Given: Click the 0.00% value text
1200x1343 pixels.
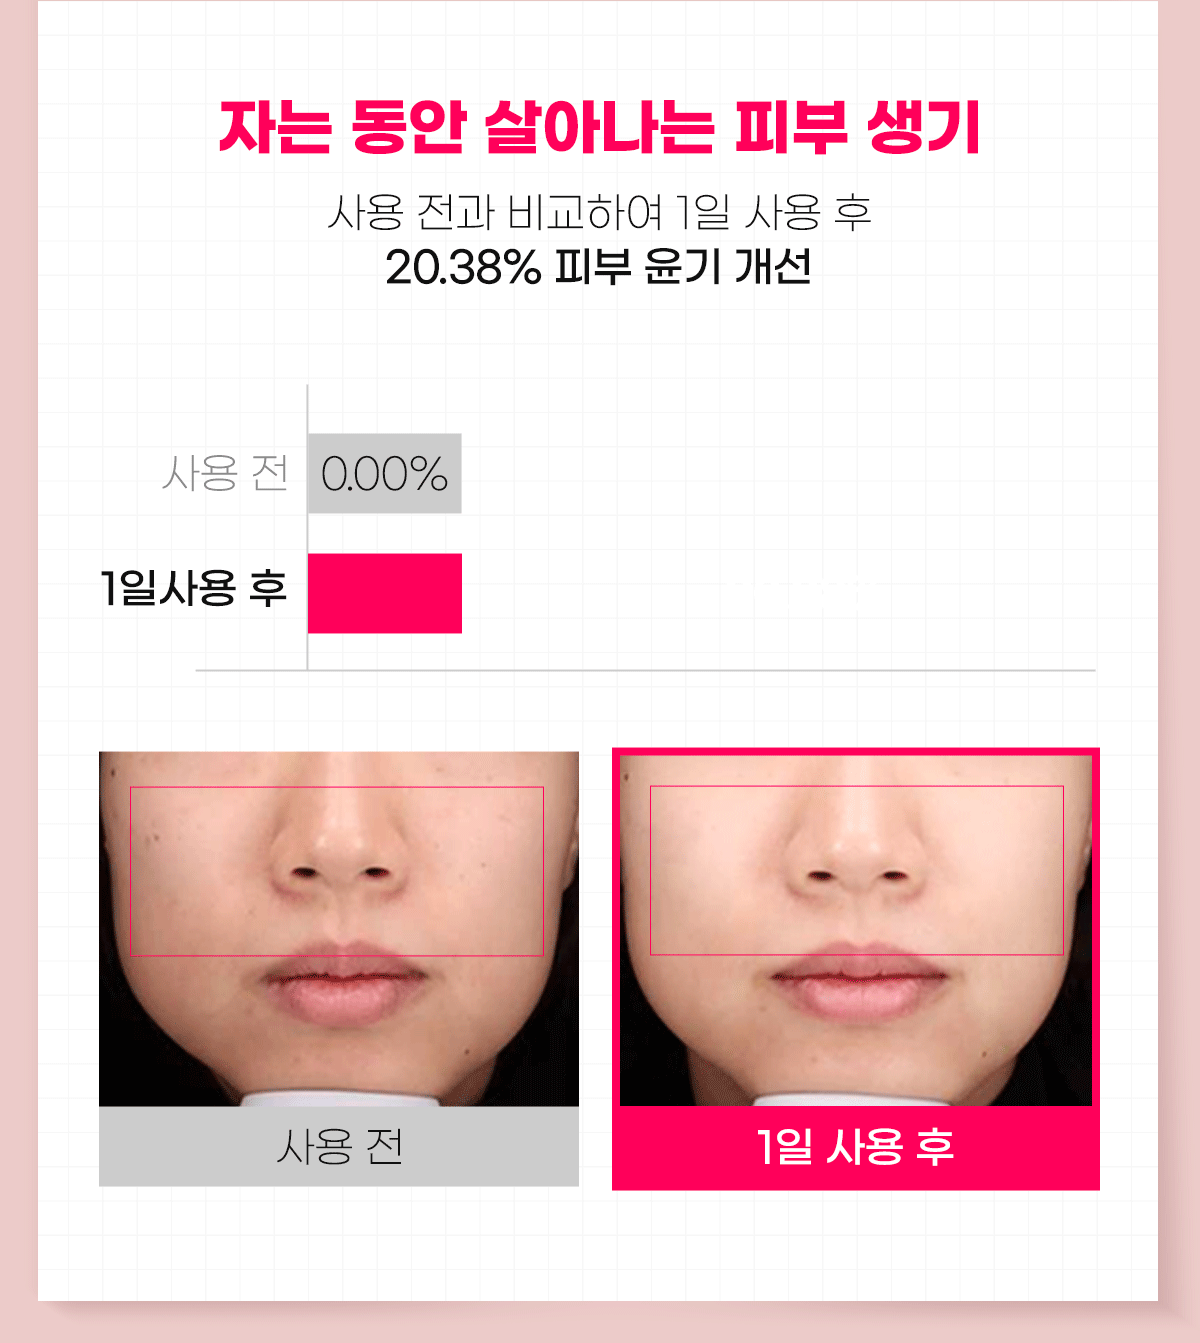Looking at the screenshot, I should (x=385, y=474).
